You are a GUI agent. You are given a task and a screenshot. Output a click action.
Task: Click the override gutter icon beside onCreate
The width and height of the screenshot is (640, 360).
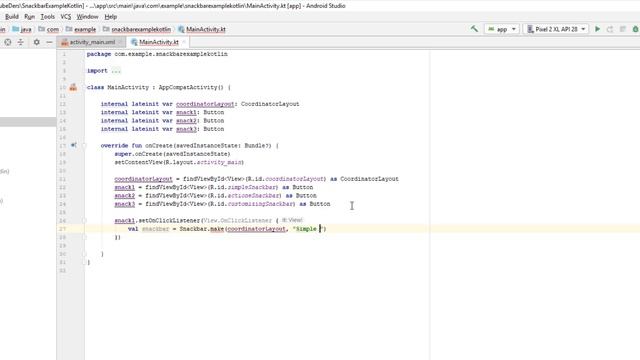(x=73, y=145)
